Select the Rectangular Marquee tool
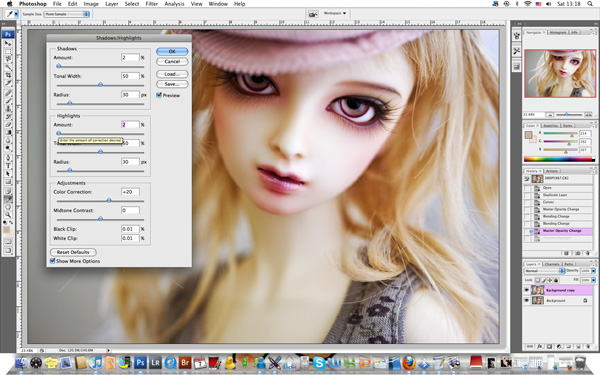 [8, 51]
